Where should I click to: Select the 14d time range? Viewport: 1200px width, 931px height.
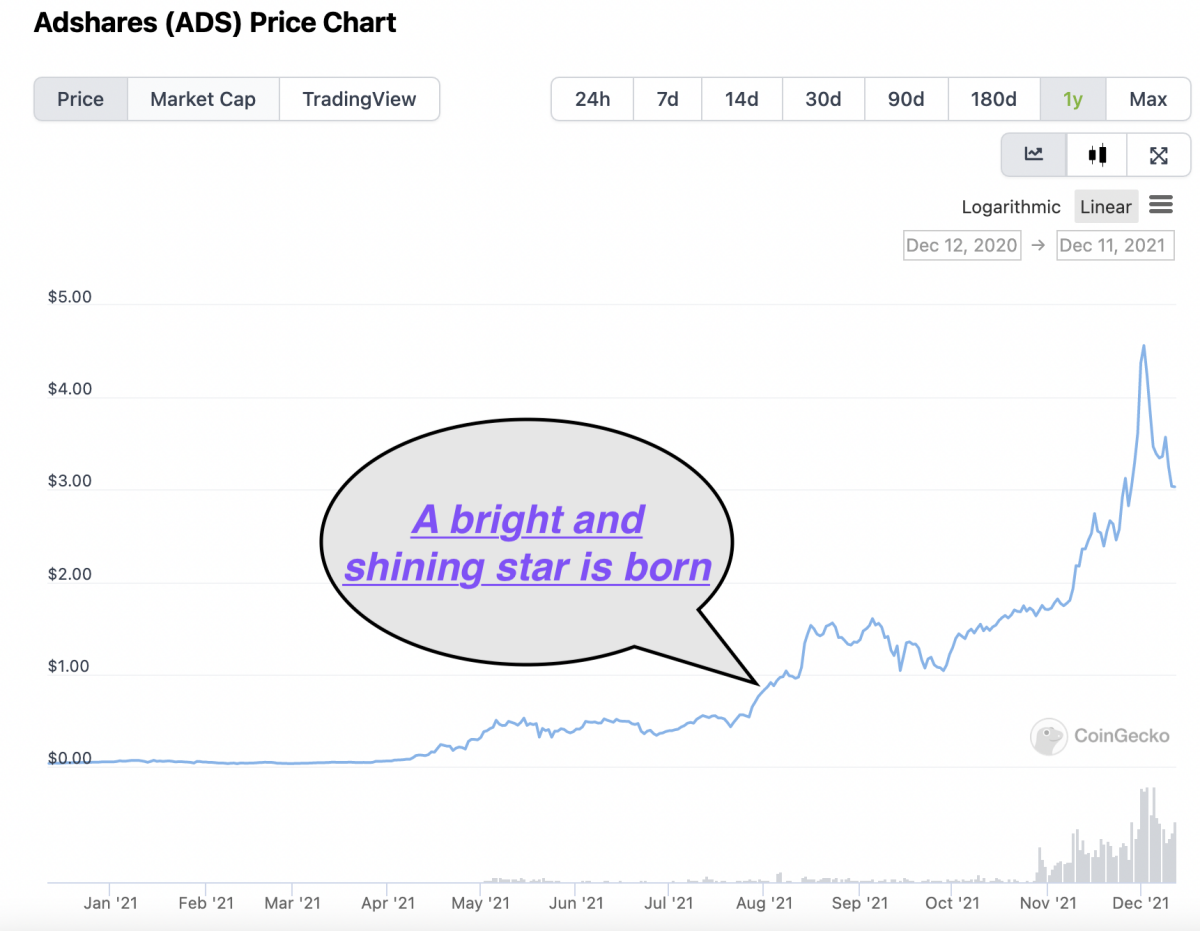742,99
